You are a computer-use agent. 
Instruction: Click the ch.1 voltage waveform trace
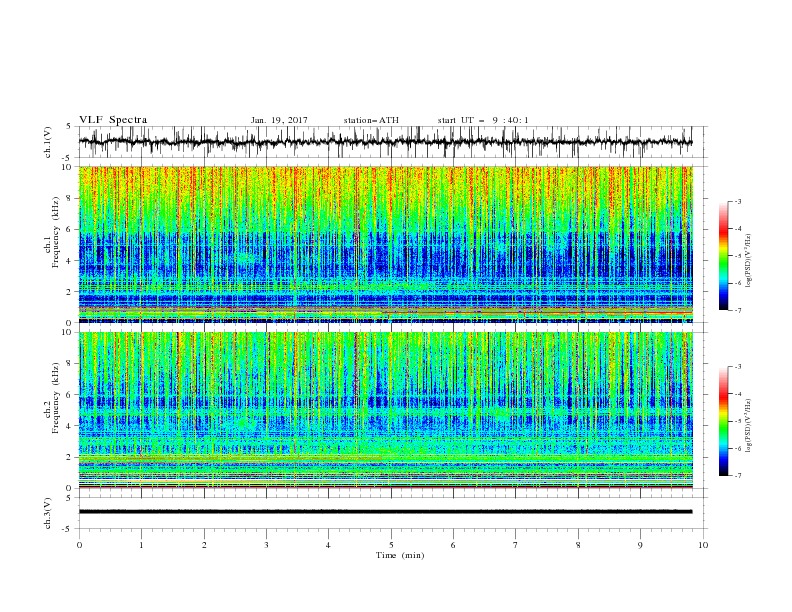click(385, 142)
